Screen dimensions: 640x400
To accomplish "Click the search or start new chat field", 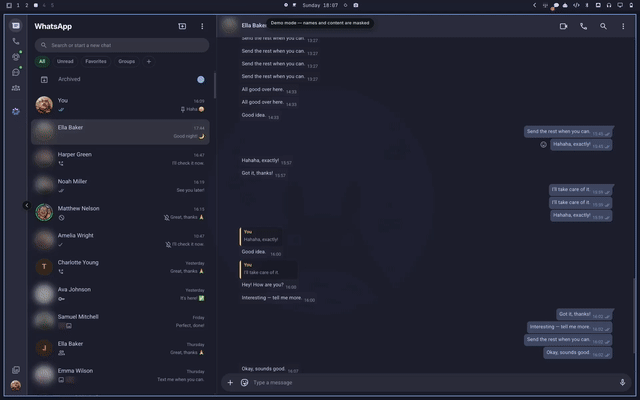I will pyautogui.click(x=122, y=45).
